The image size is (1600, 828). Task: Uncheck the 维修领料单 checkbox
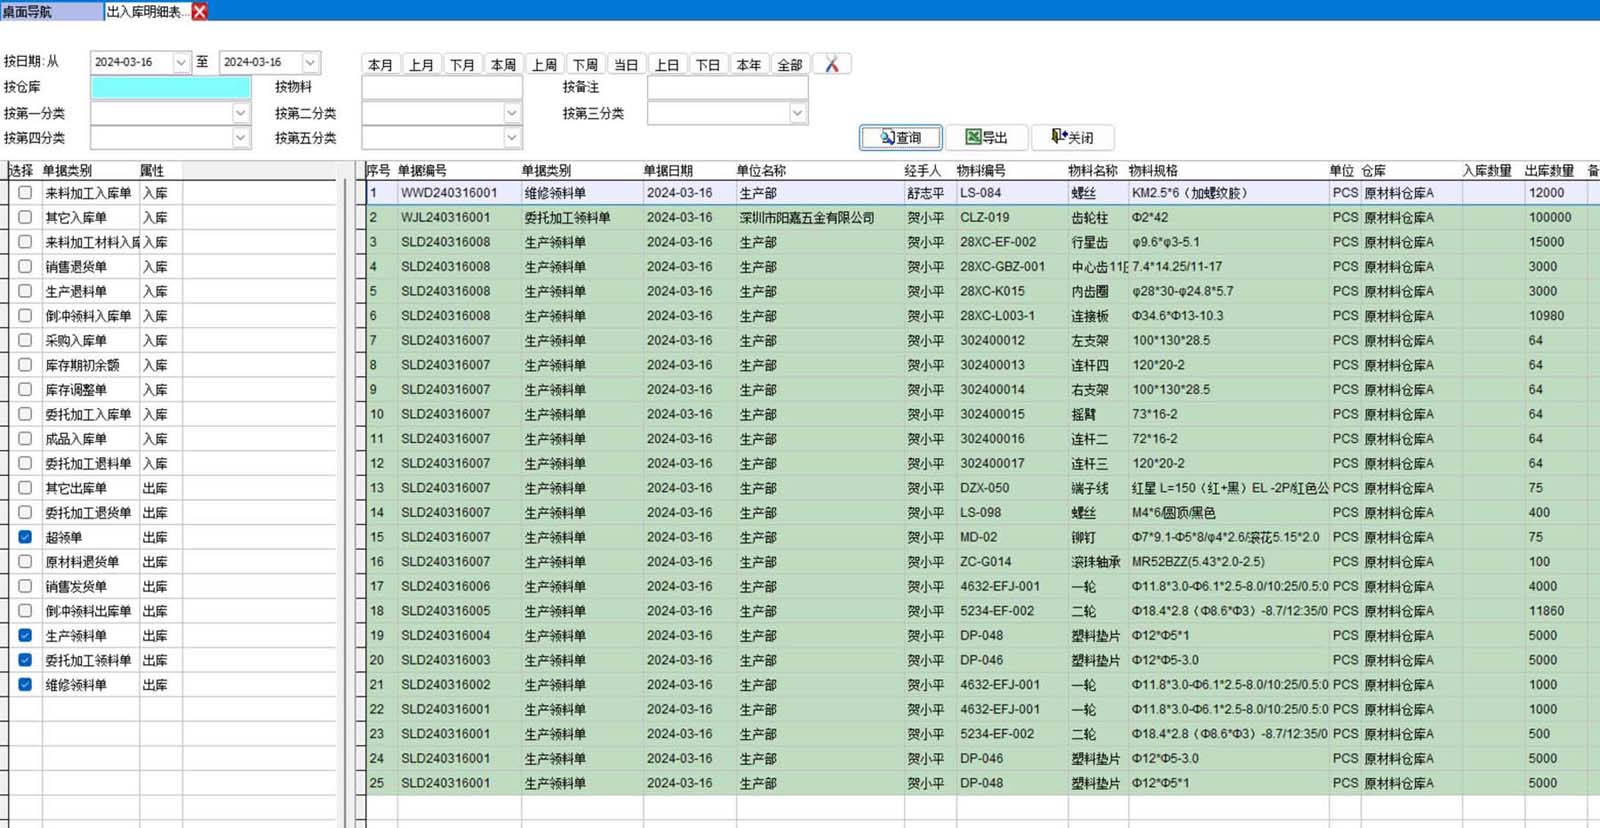pos(25,685)
